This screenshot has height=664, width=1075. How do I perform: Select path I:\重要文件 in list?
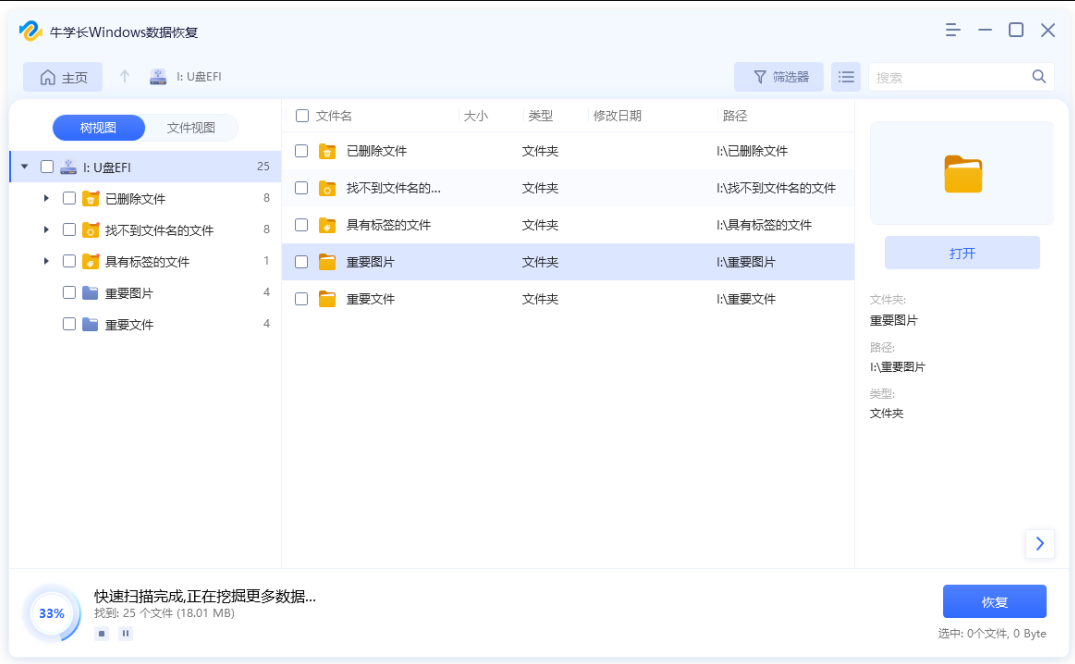(746, 299)
